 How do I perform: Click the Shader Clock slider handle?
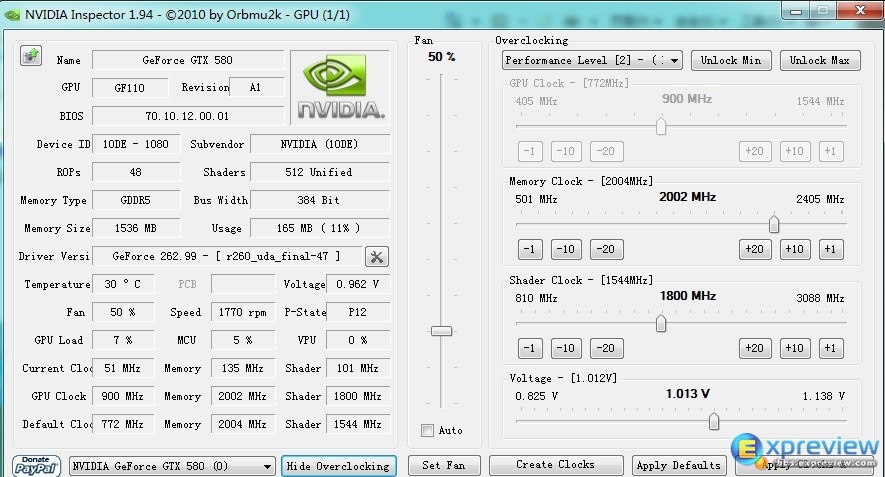click(x=661, y=323)
